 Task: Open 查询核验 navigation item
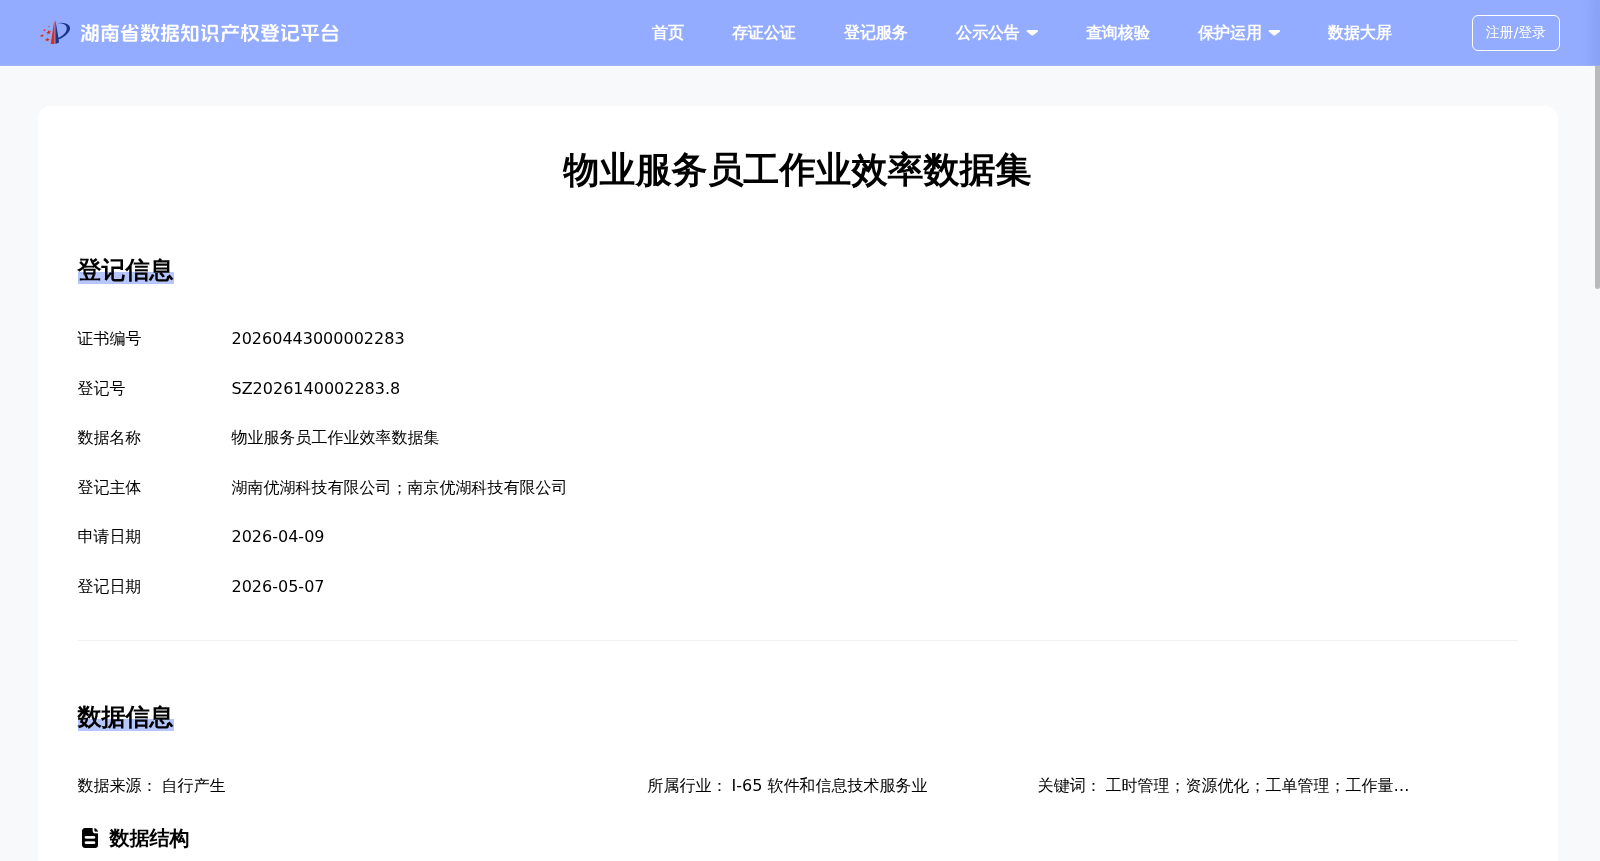tap(1117, 33)
